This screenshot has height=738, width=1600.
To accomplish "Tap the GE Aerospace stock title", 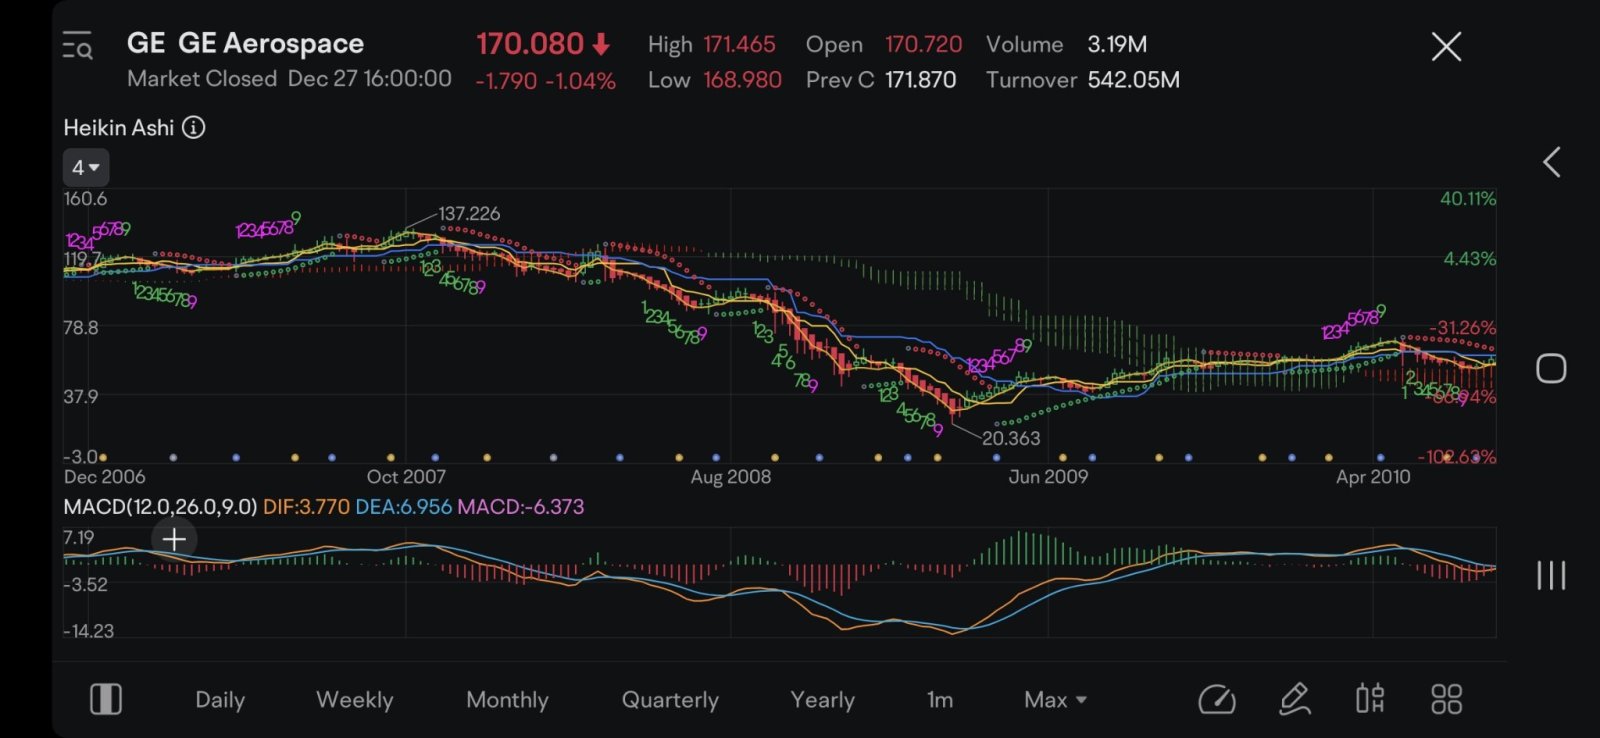I will (245, 43).
